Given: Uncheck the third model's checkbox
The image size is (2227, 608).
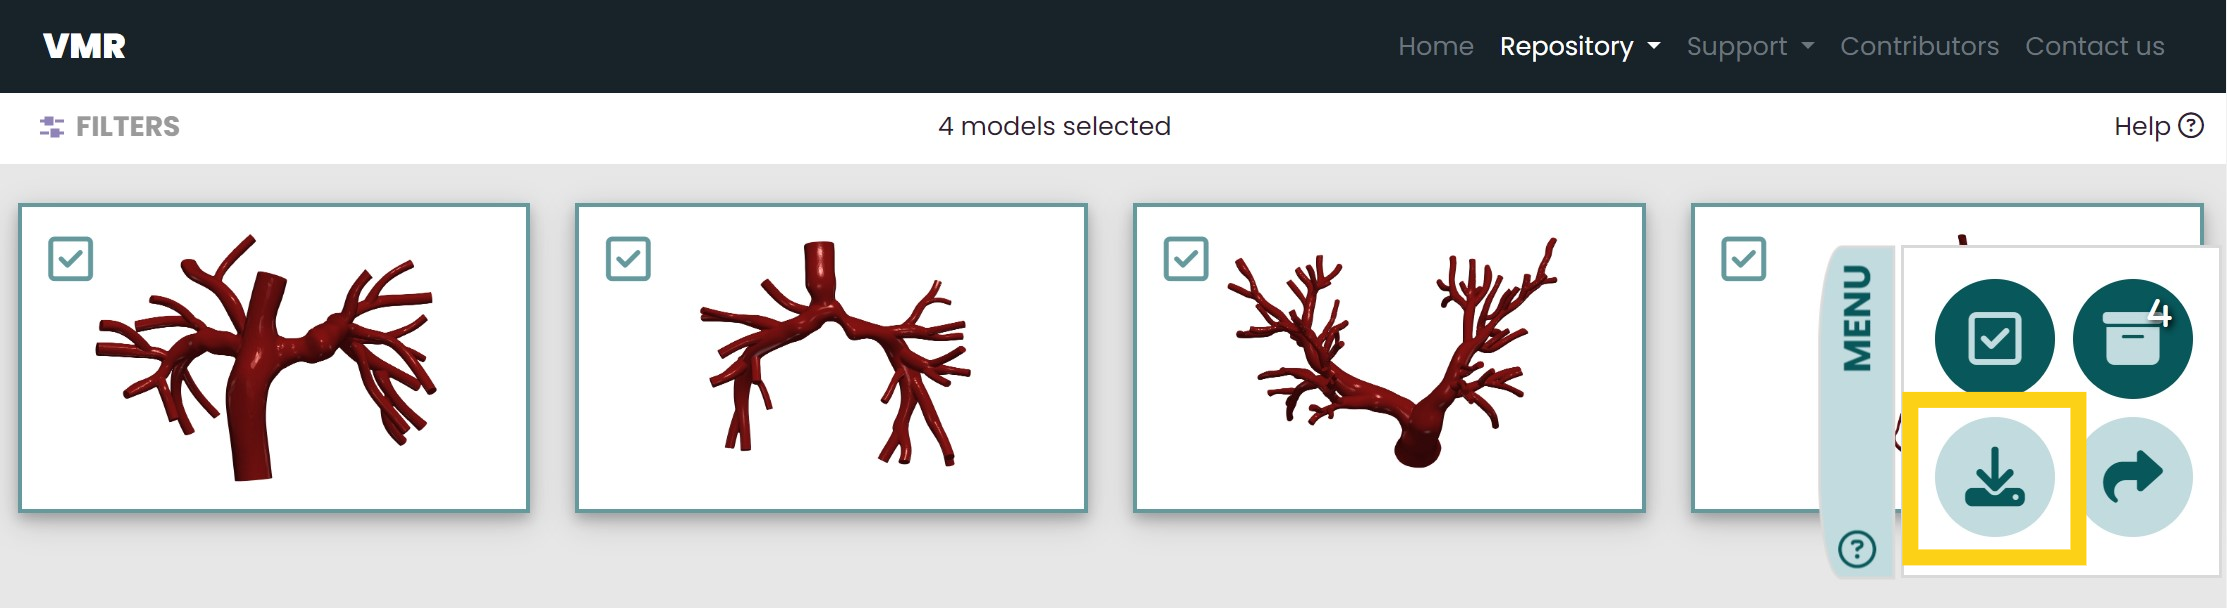Looking at the screenshot, I should pos(1186,259).
